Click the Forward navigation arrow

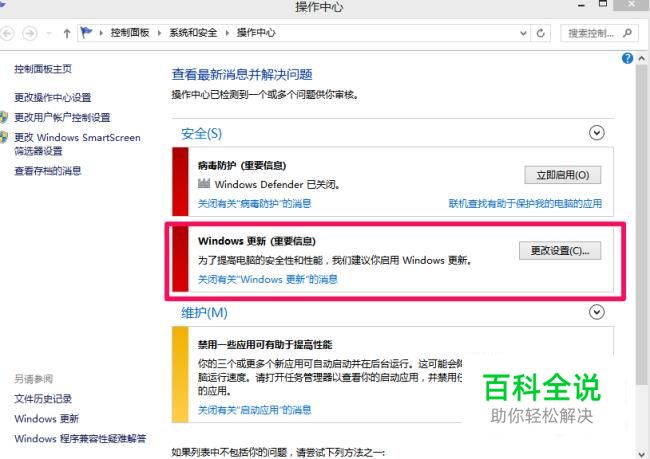29,33
